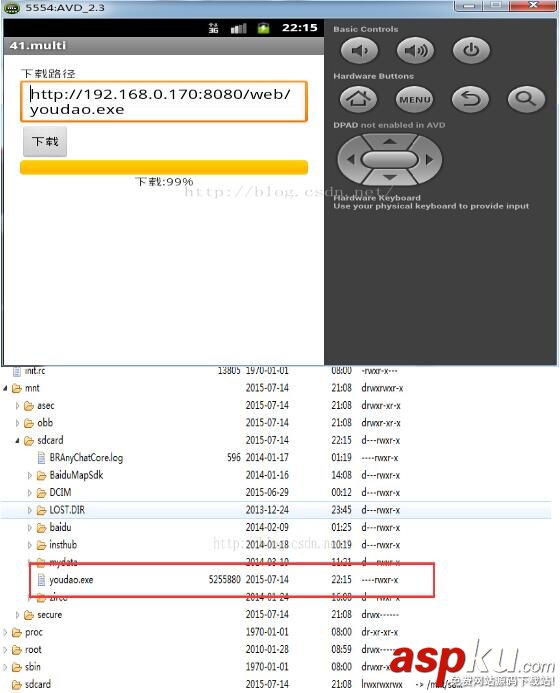Focus the download path URL field
Image resolution: width=560 pixels, height=693 pixels.
pyautogui.click(x=164, y=102)
